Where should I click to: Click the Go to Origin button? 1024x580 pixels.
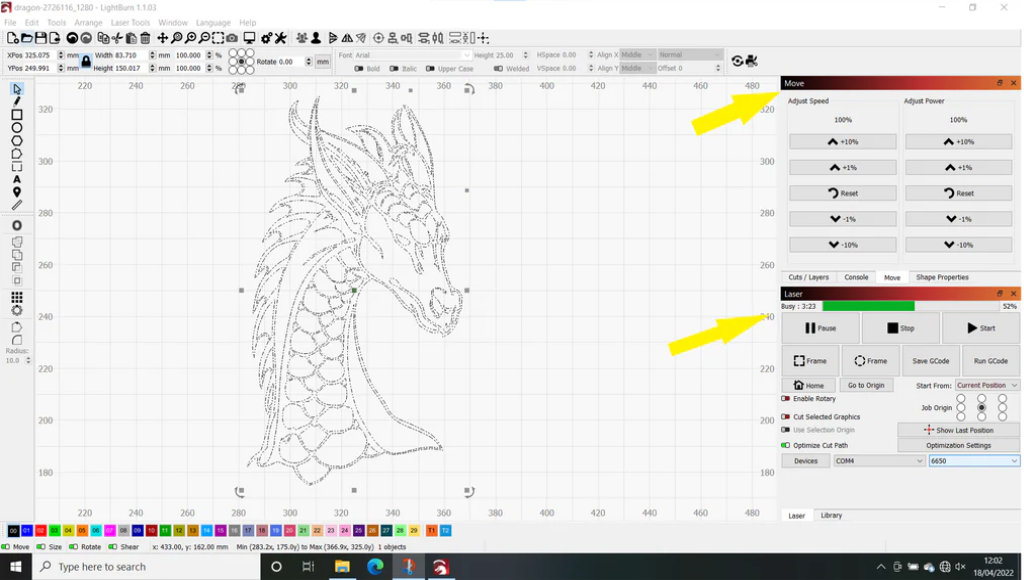coord(866,385)
